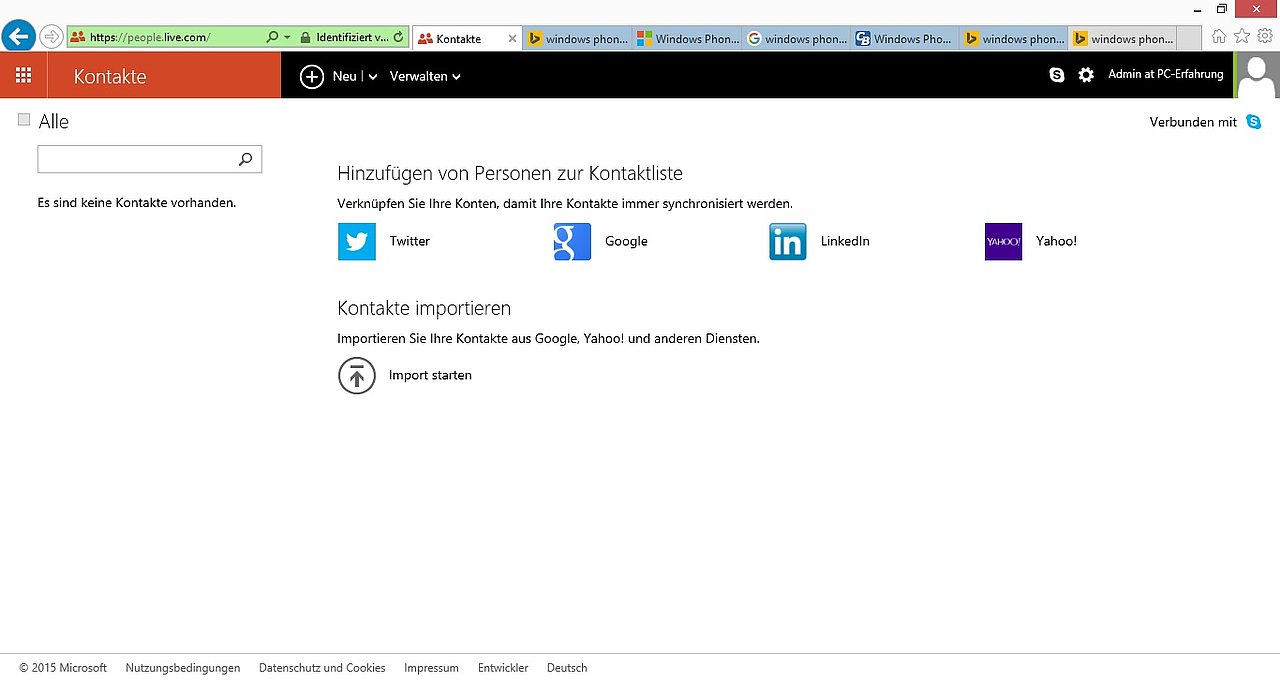Viewport: 1280px width, 682px height.
Task: Click Es sind keine Kontakte vorhanden text
Action: (137, 202)
